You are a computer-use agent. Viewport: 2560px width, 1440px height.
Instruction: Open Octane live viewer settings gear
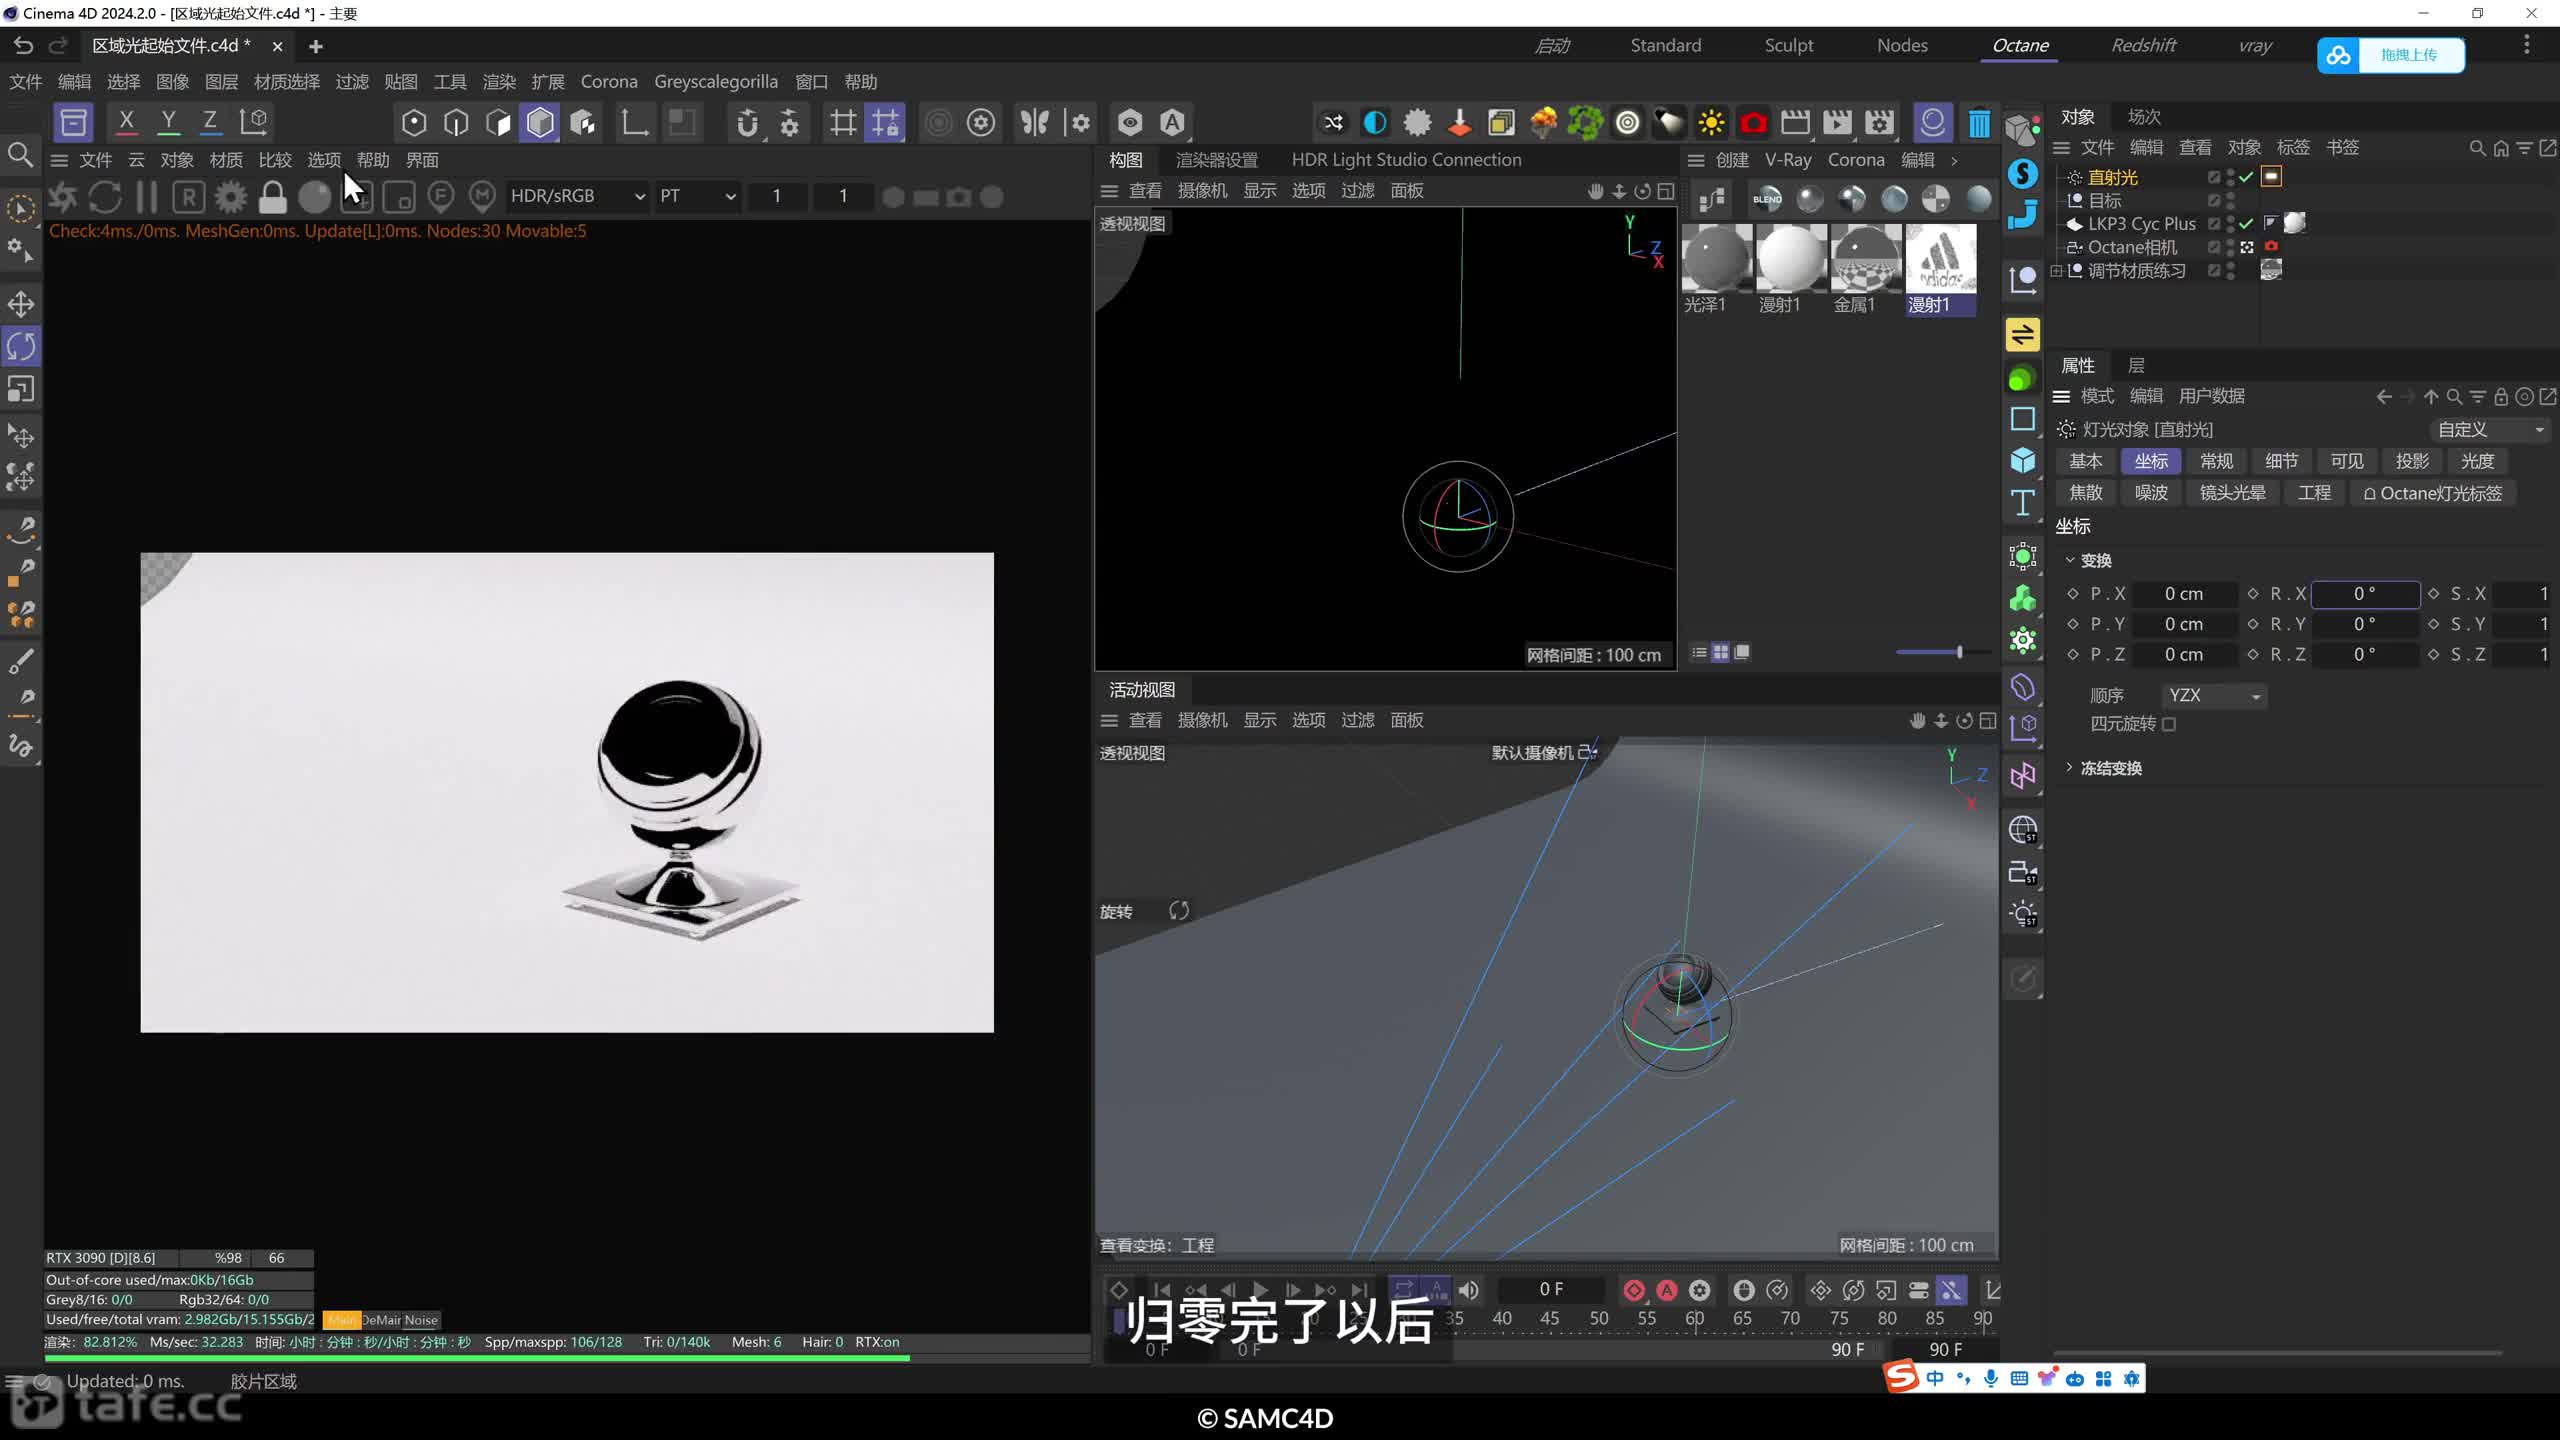(x=231, y=197)
